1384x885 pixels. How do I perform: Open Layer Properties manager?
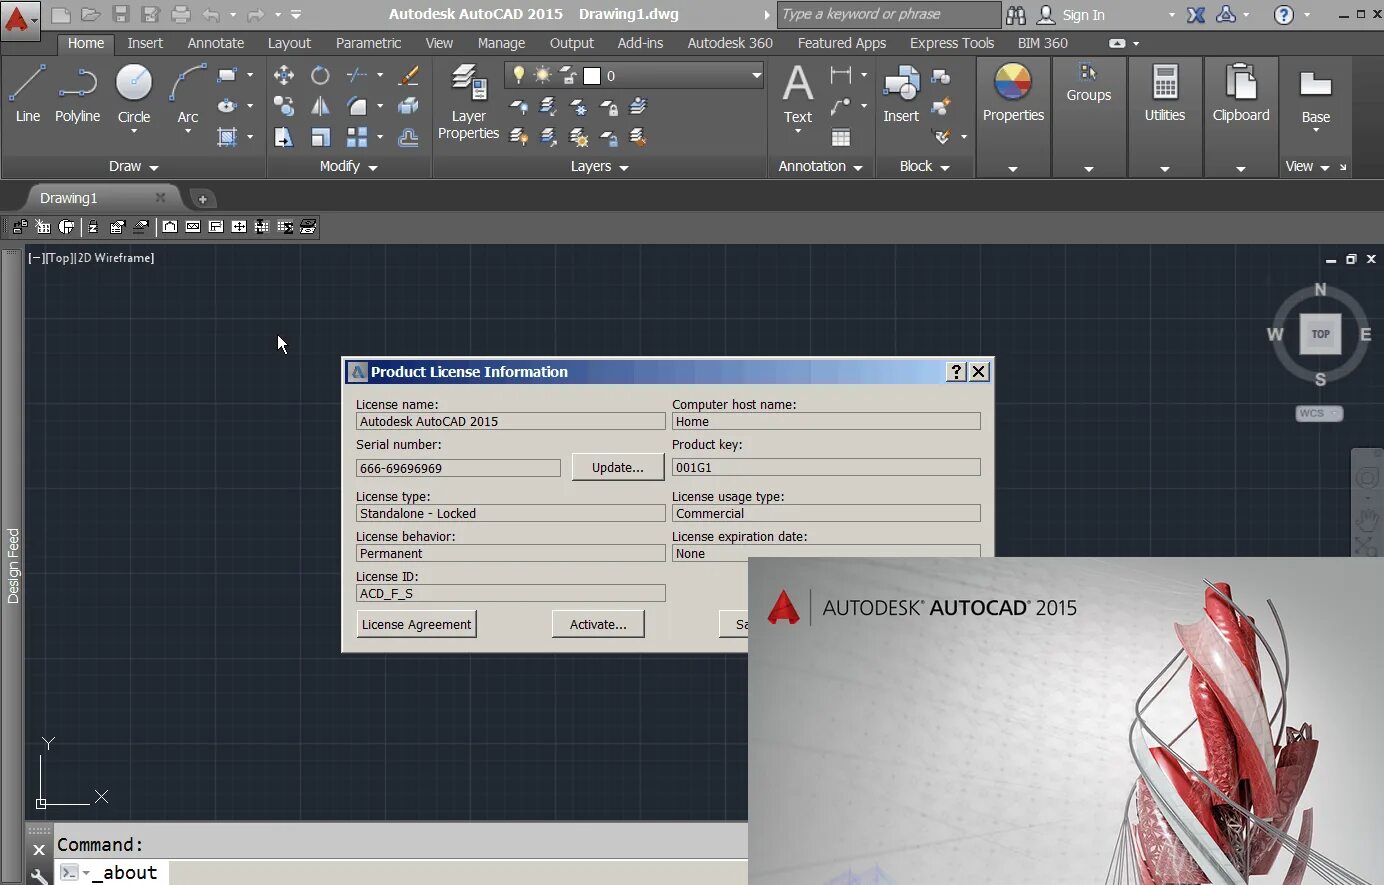[468, 101]
